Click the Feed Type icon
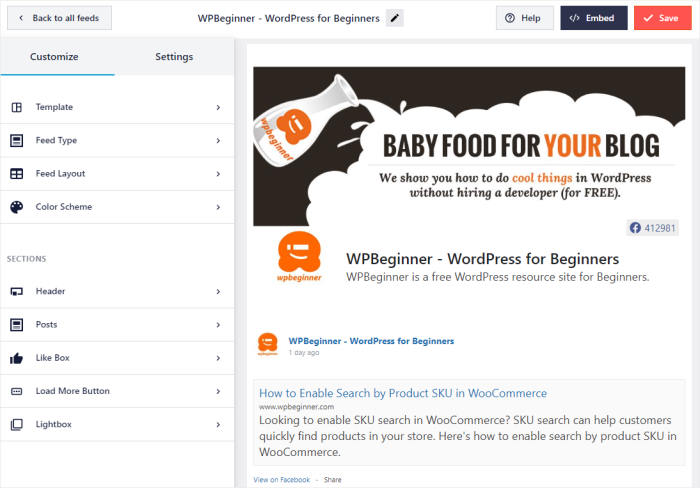 [x=16, y=140]
